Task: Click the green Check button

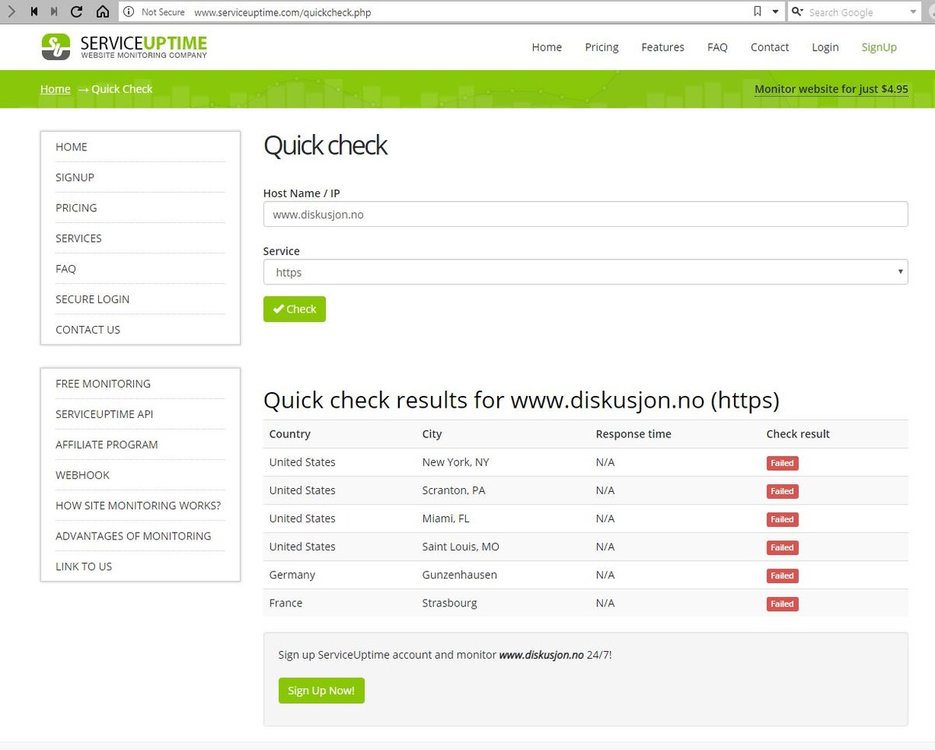Action: click(295, 309)
